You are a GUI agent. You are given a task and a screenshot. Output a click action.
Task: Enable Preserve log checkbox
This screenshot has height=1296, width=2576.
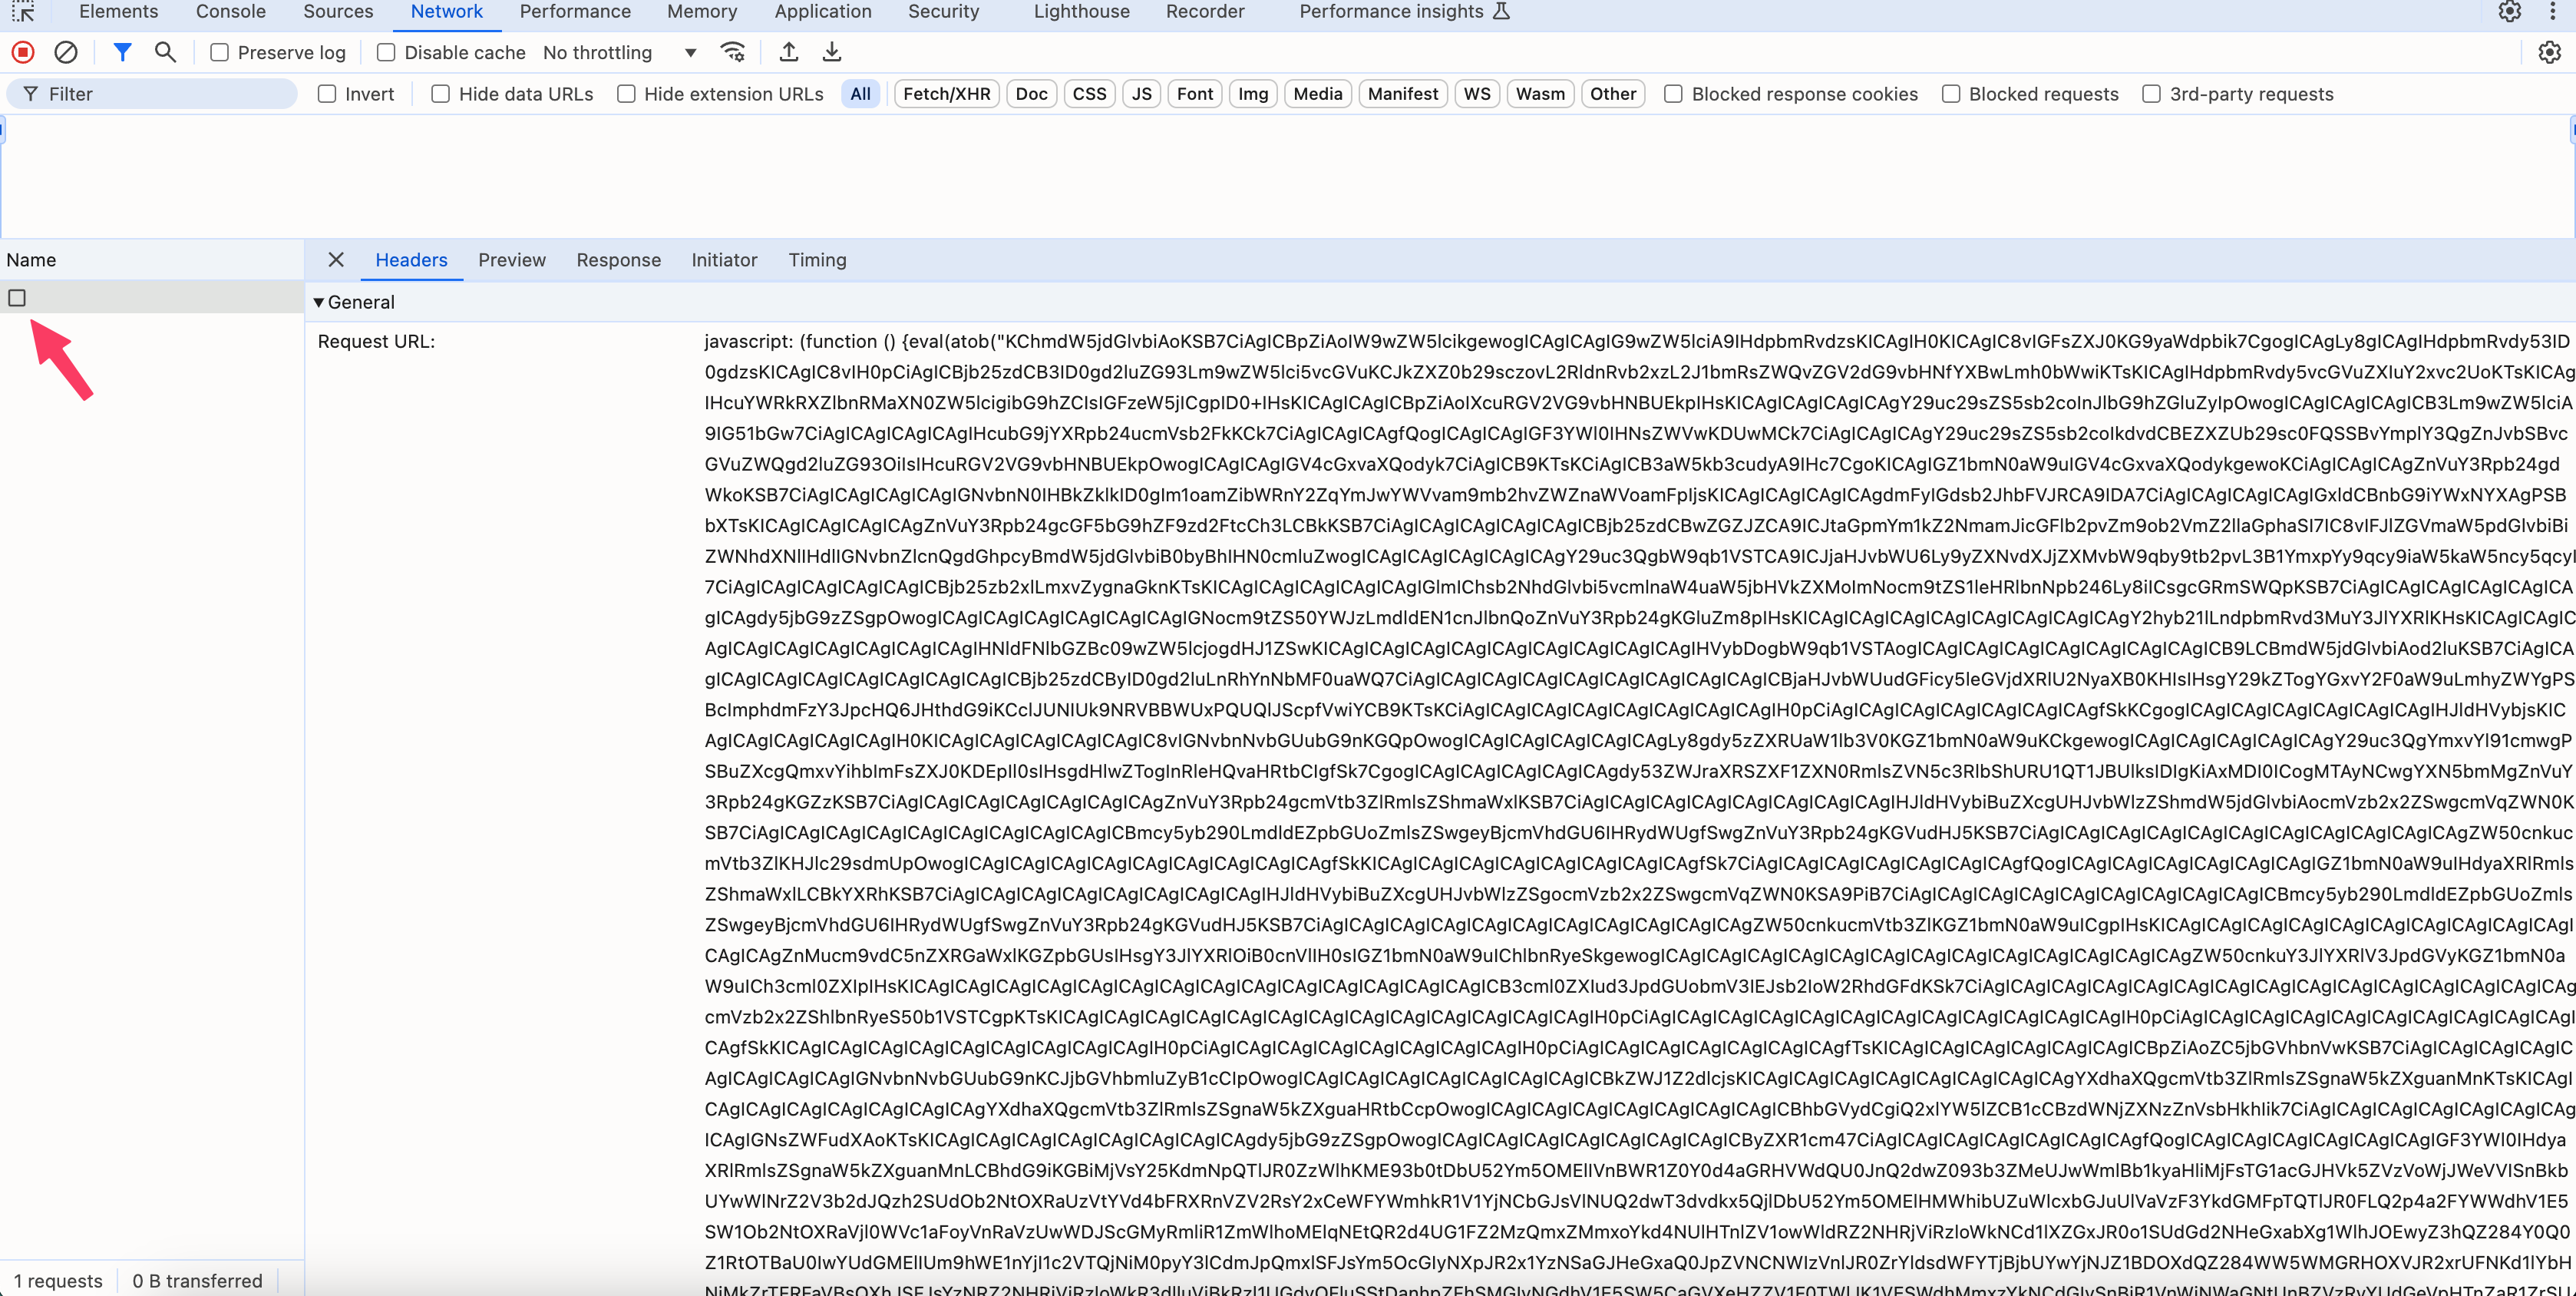tap(220, 53)
